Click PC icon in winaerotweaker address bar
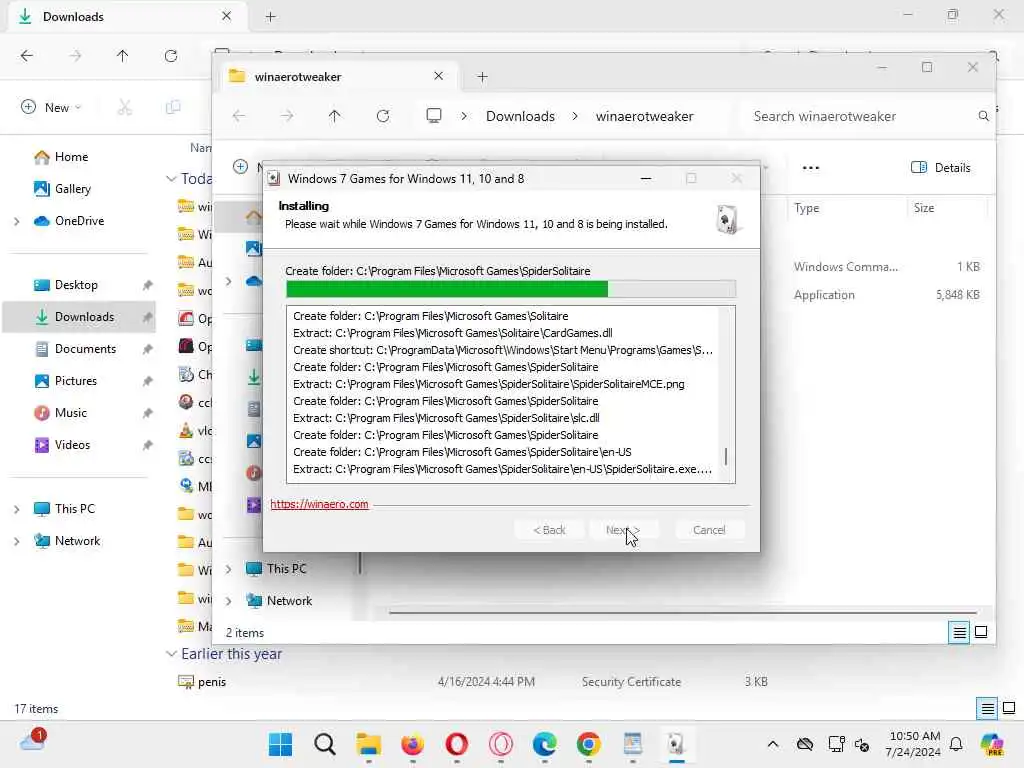 click(x=434, y=116)
